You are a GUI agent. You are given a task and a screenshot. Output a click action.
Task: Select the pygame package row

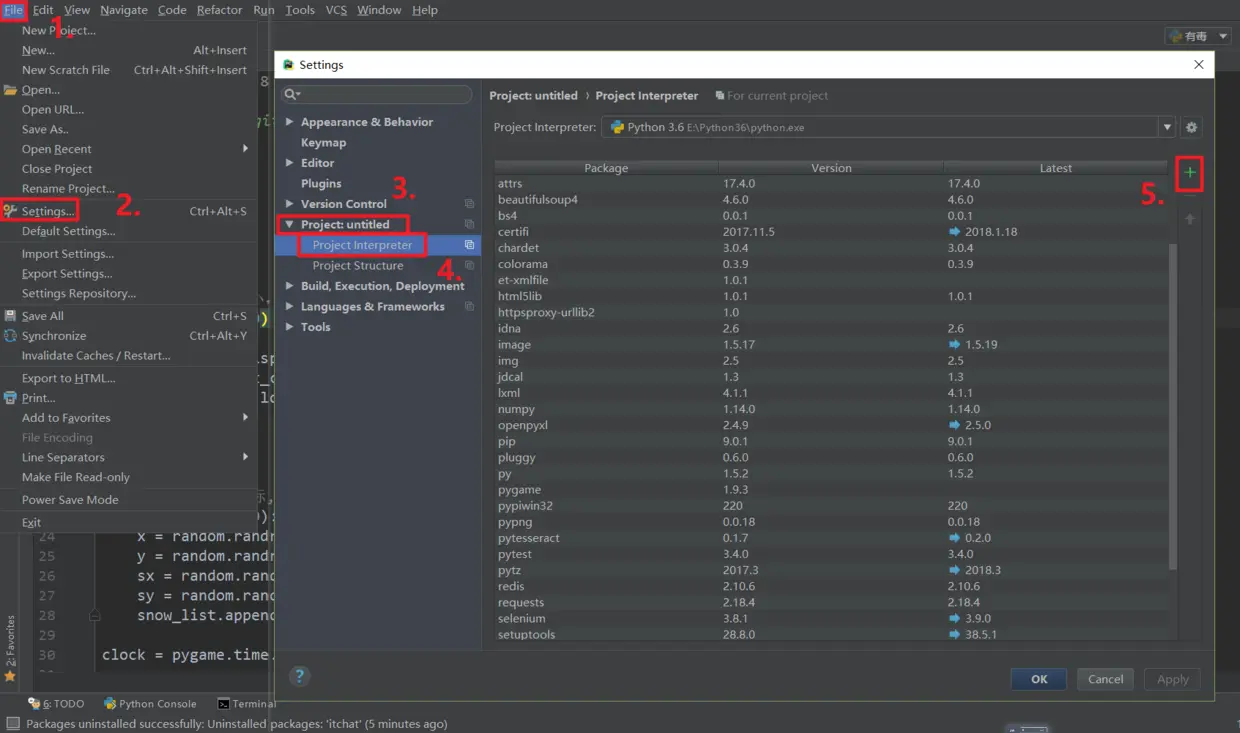coord(830,490)
